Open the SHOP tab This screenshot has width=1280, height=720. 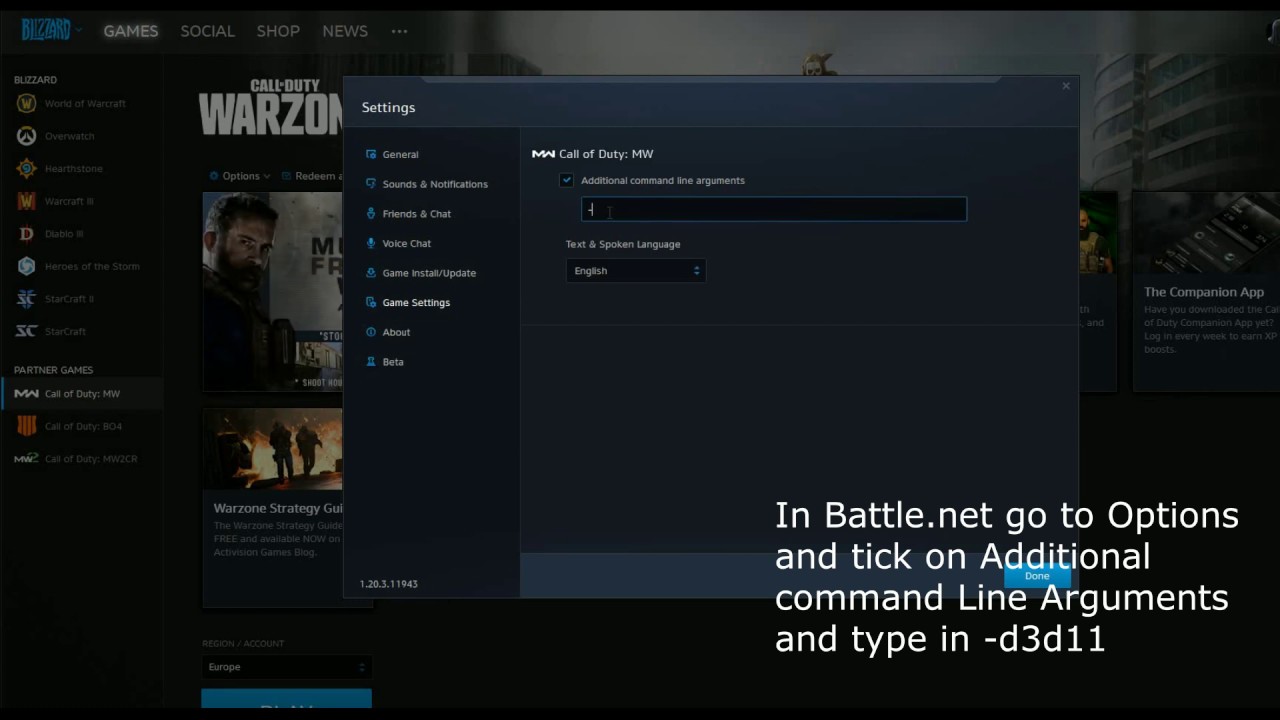tap(278, 31)
